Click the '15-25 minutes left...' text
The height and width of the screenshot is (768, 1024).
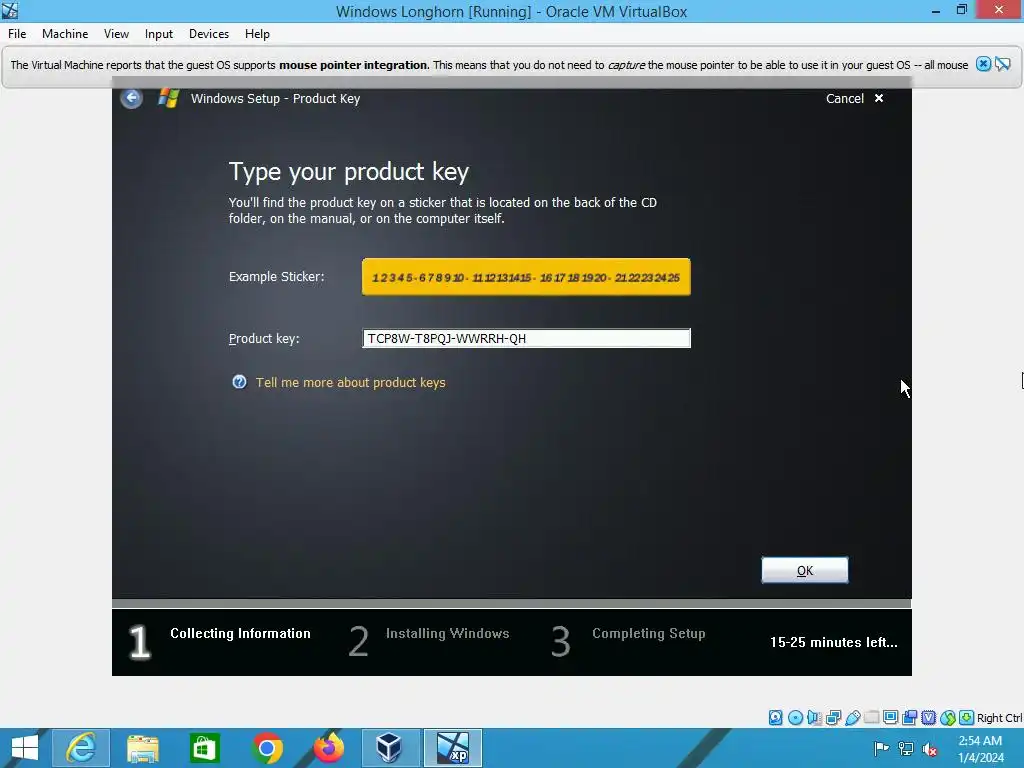[833, 642]
